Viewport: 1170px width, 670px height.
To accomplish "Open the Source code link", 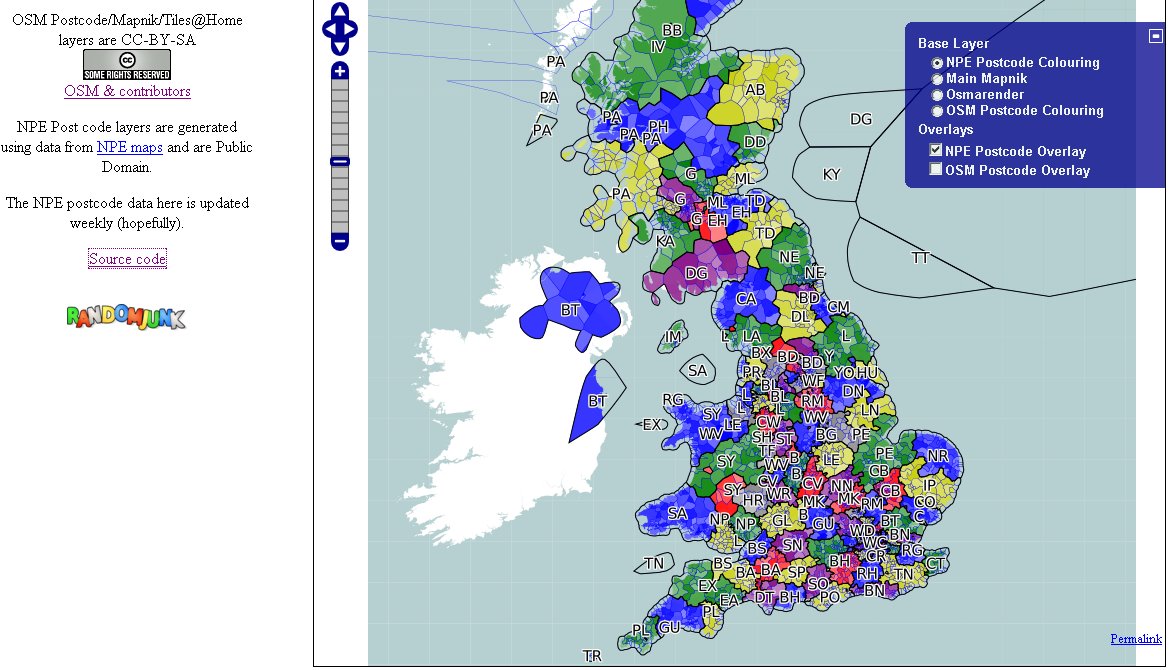I will pyautogui.click(x=128, y=259).
